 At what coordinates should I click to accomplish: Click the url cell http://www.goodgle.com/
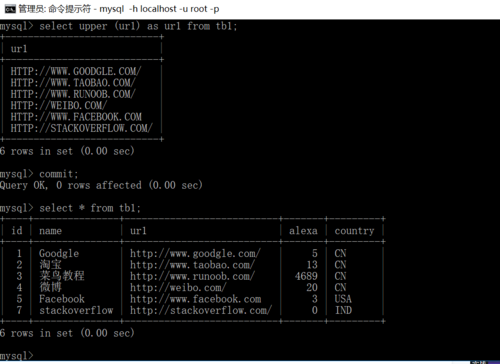pyautogui.click(x=195, y=253)
